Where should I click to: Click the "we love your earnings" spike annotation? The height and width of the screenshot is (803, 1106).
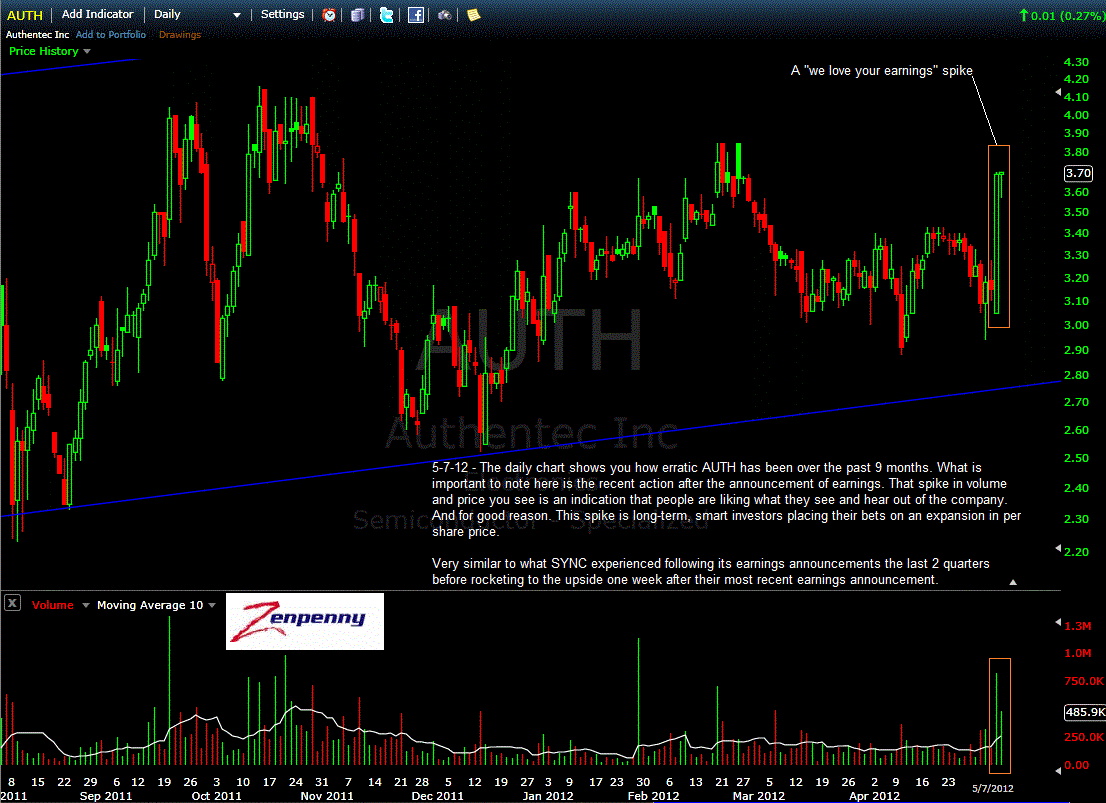[x=882, y=71]
